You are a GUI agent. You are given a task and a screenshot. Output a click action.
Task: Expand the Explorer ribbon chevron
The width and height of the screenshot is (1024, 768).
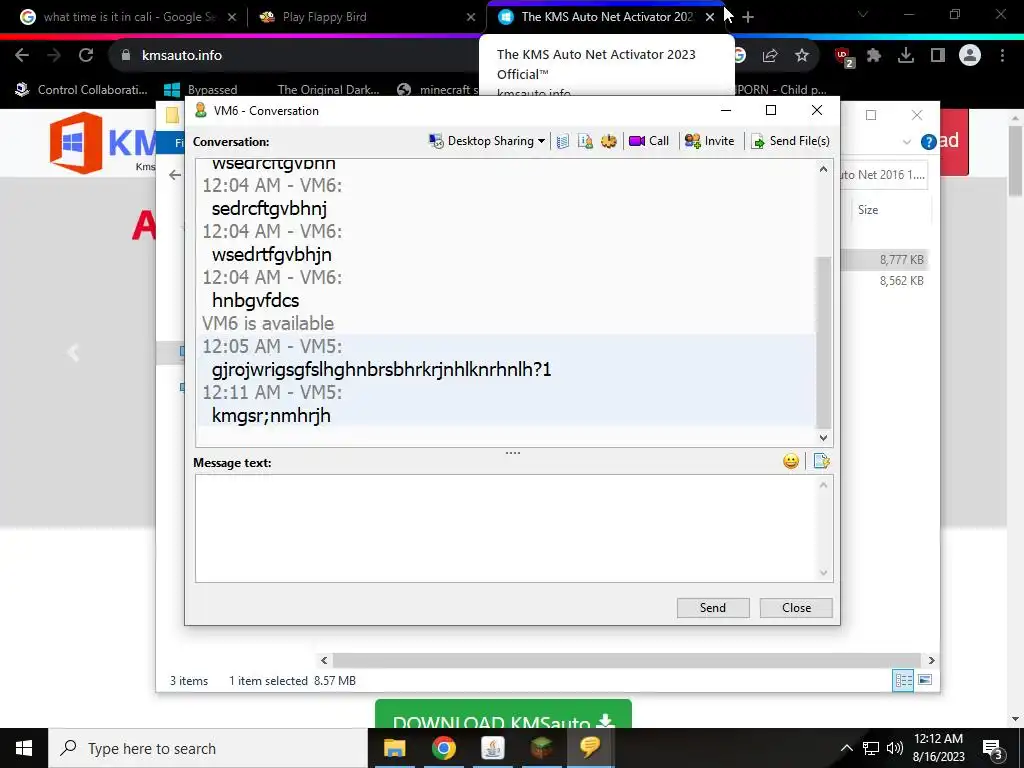point(906,142)
